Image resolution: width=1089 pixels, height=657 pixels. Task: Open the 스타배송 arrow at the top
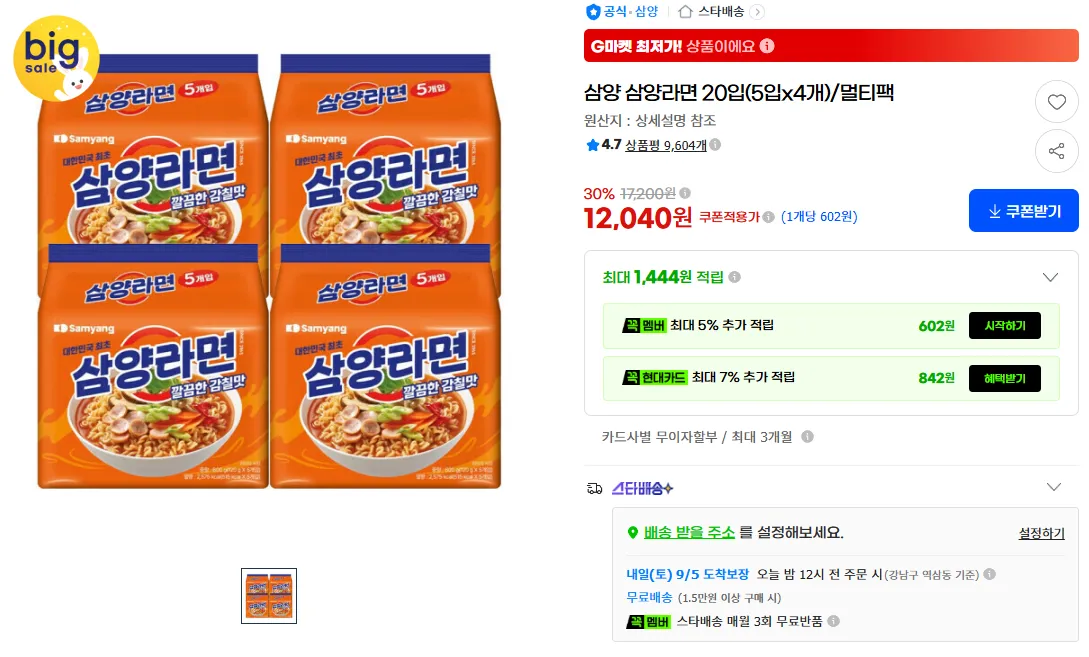tap(758, 12)
